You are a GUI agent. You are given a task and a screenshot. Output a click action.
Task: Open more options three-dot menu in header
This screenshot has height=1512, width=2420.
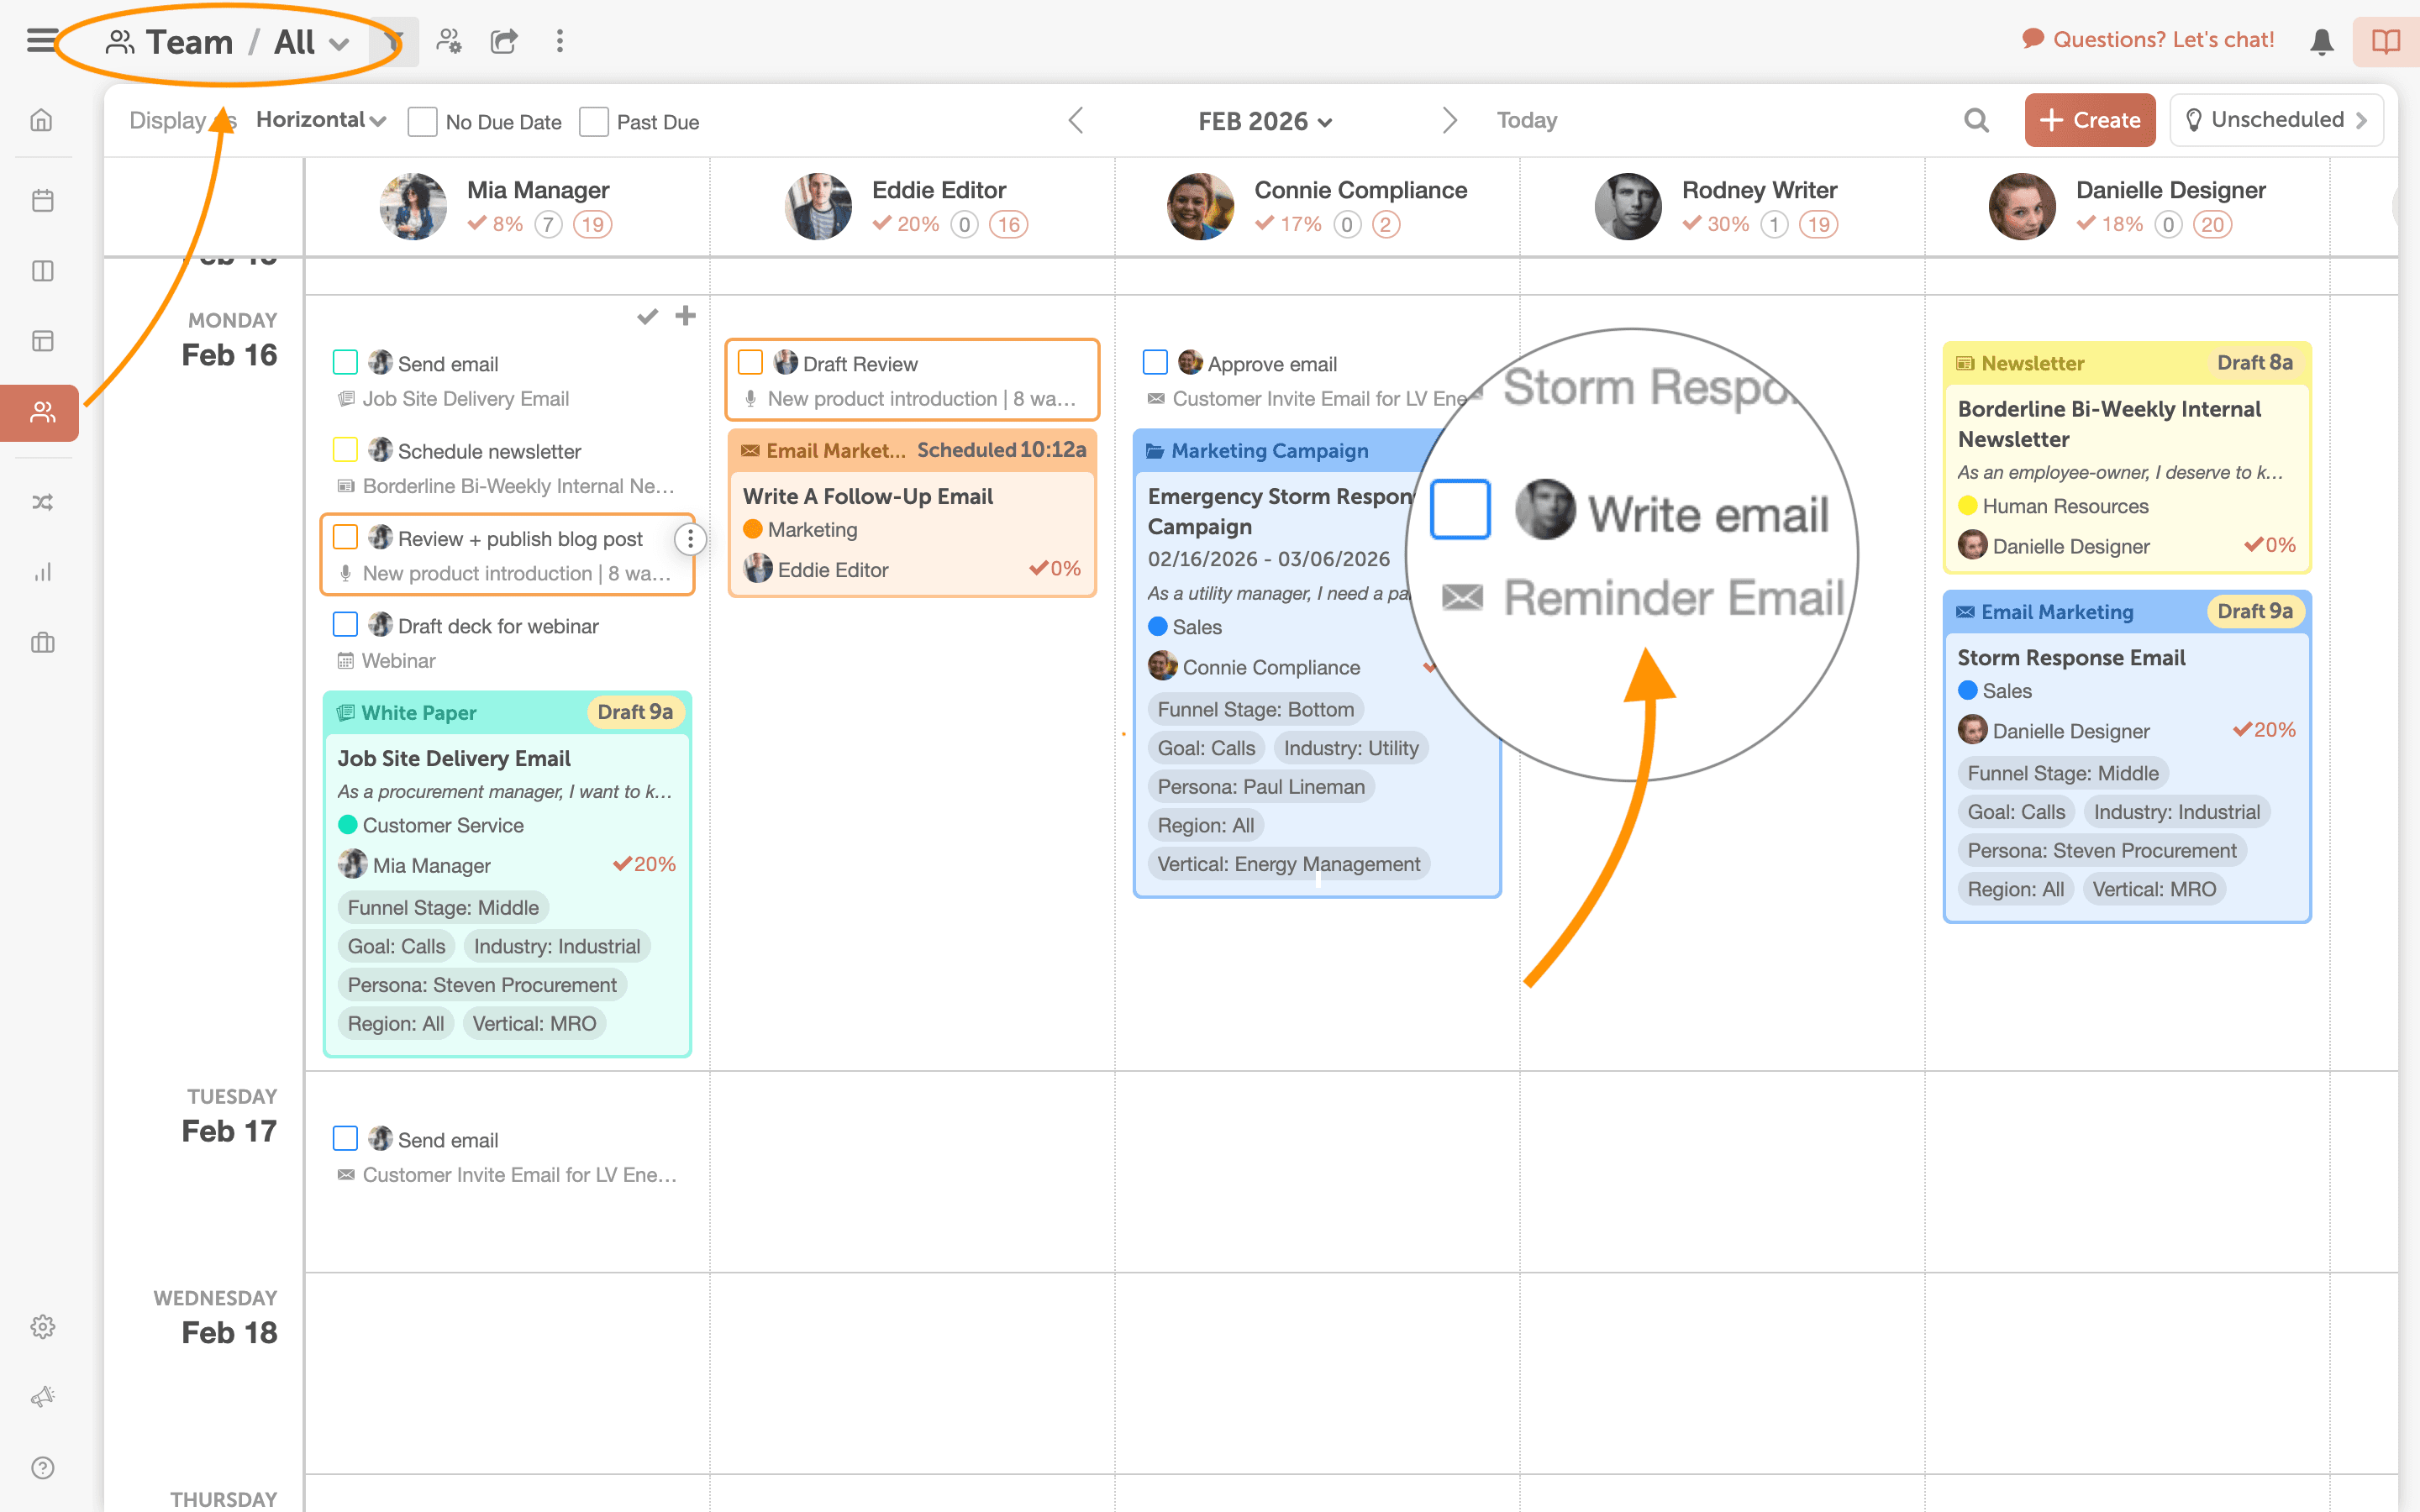click(559, 41)
